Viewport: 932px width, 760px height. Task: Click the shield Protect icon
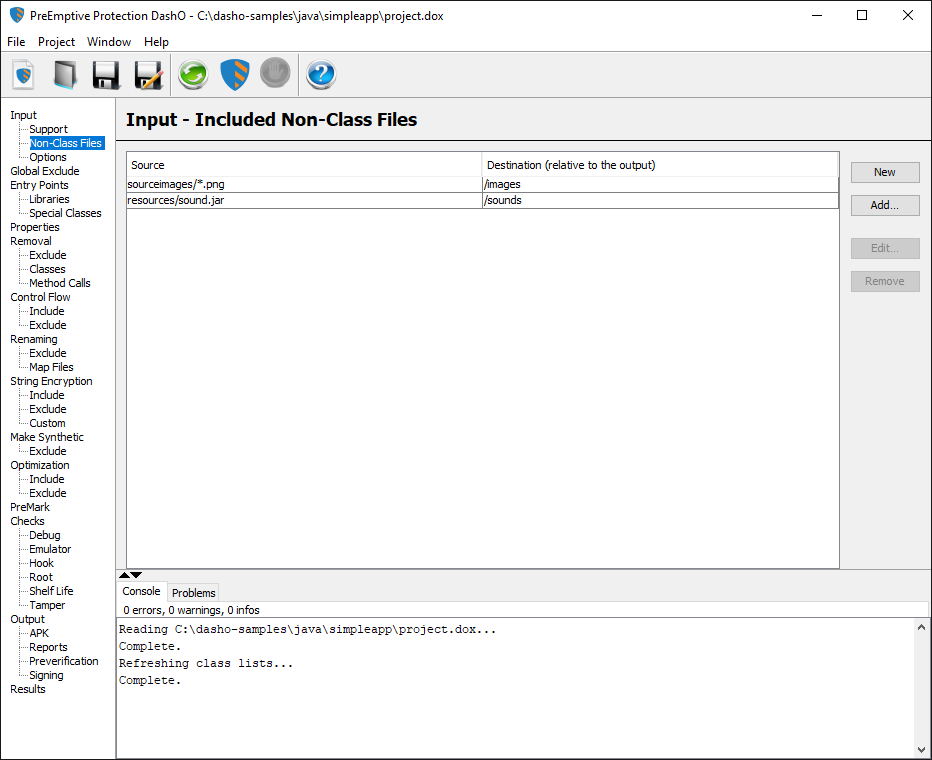235,75
